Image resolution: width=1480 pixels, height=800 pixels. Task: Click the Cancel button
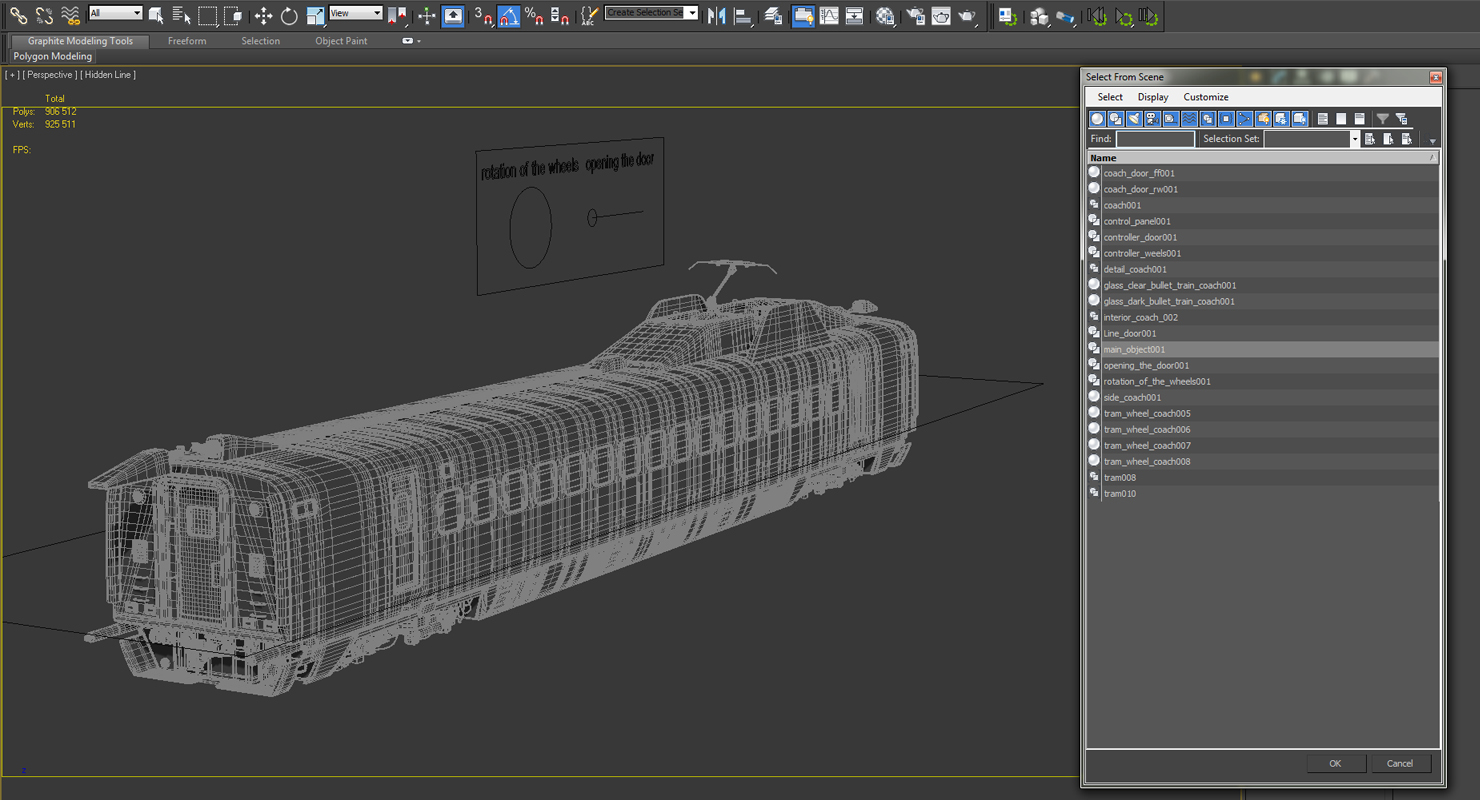(x=1400, y=763)
